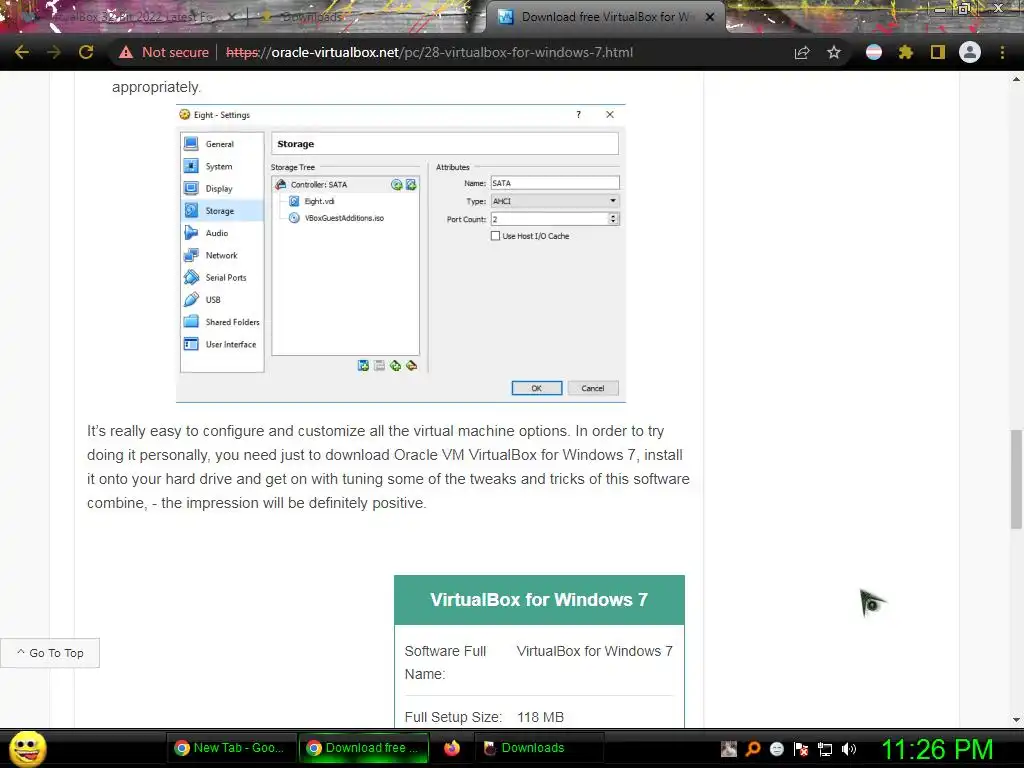Image resolution: width=1024 pixels, height=768 pixels.
Task: Click the add attachment icon under Storage Tree
Action: pos(395,366)
